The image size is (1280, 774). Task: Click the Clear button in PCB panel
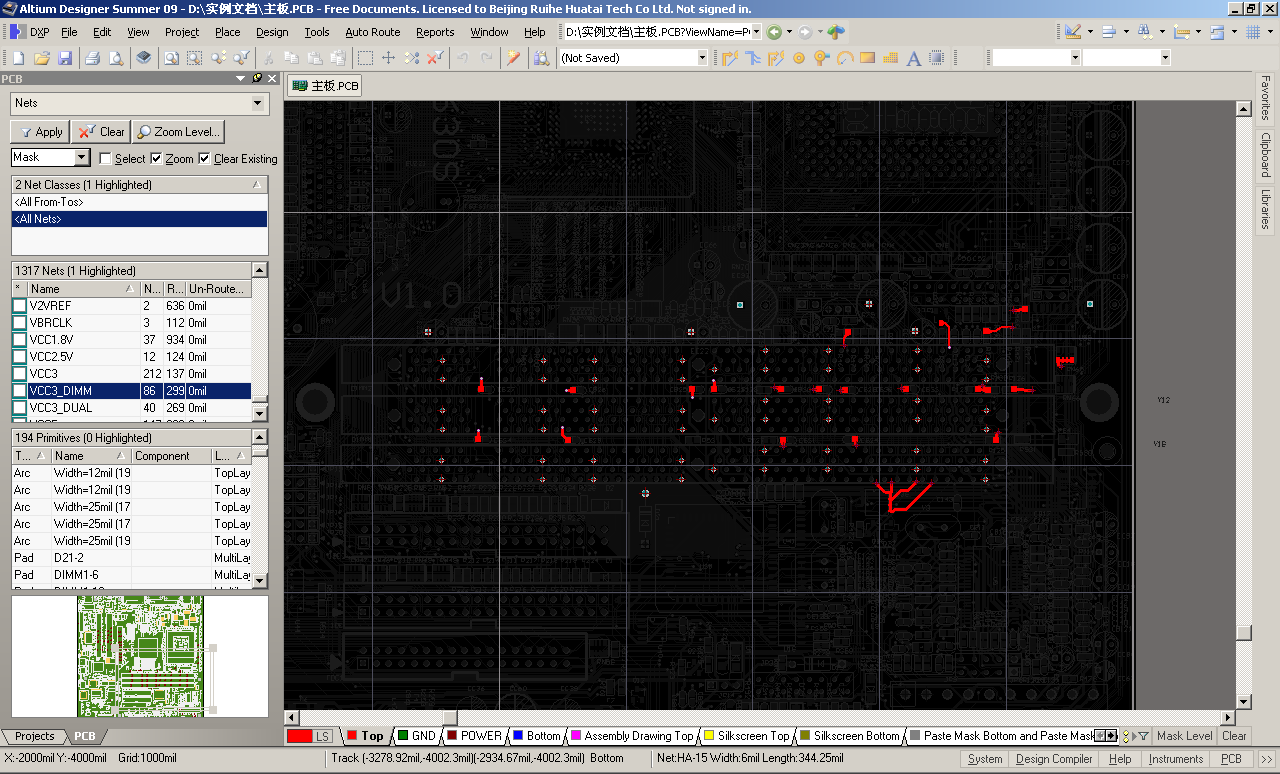coord(101,132)
